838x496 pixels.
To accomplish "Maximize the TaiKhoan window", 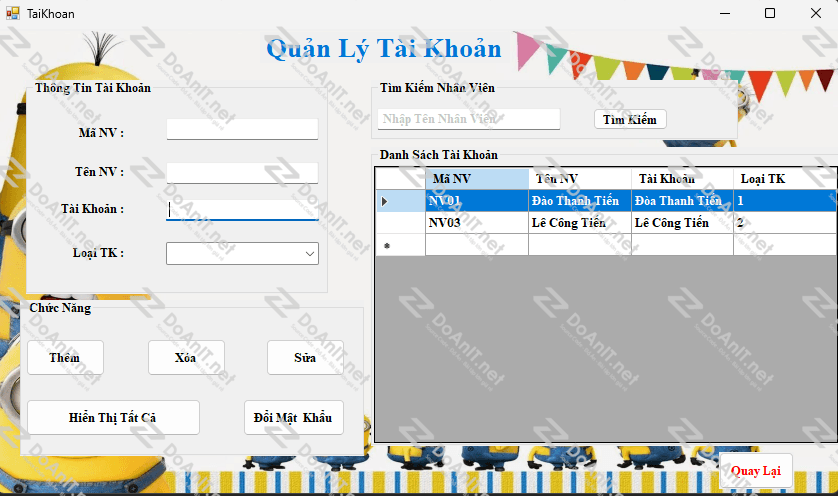I will tap(770, 13).
